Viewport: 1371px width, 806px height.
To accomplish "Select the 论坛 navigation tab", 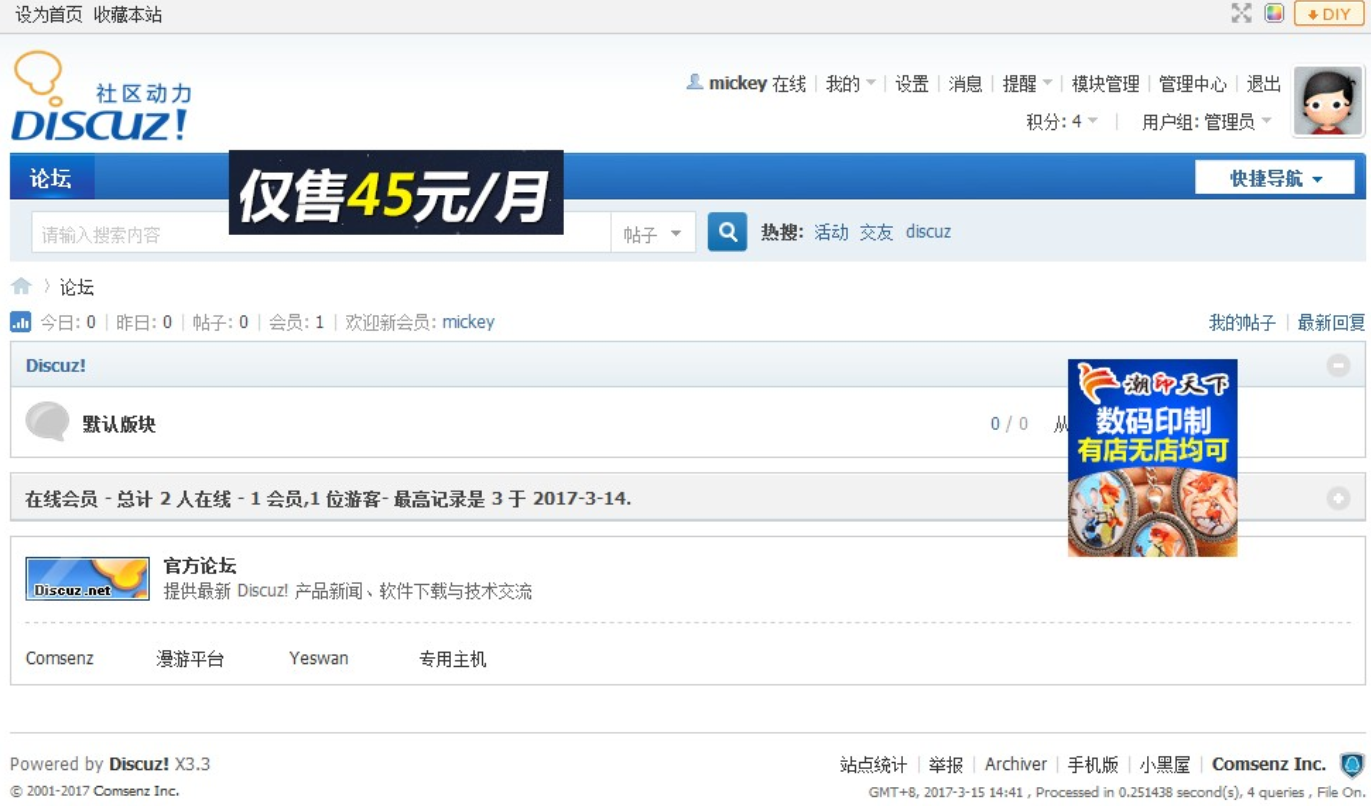I will (51, 178).
